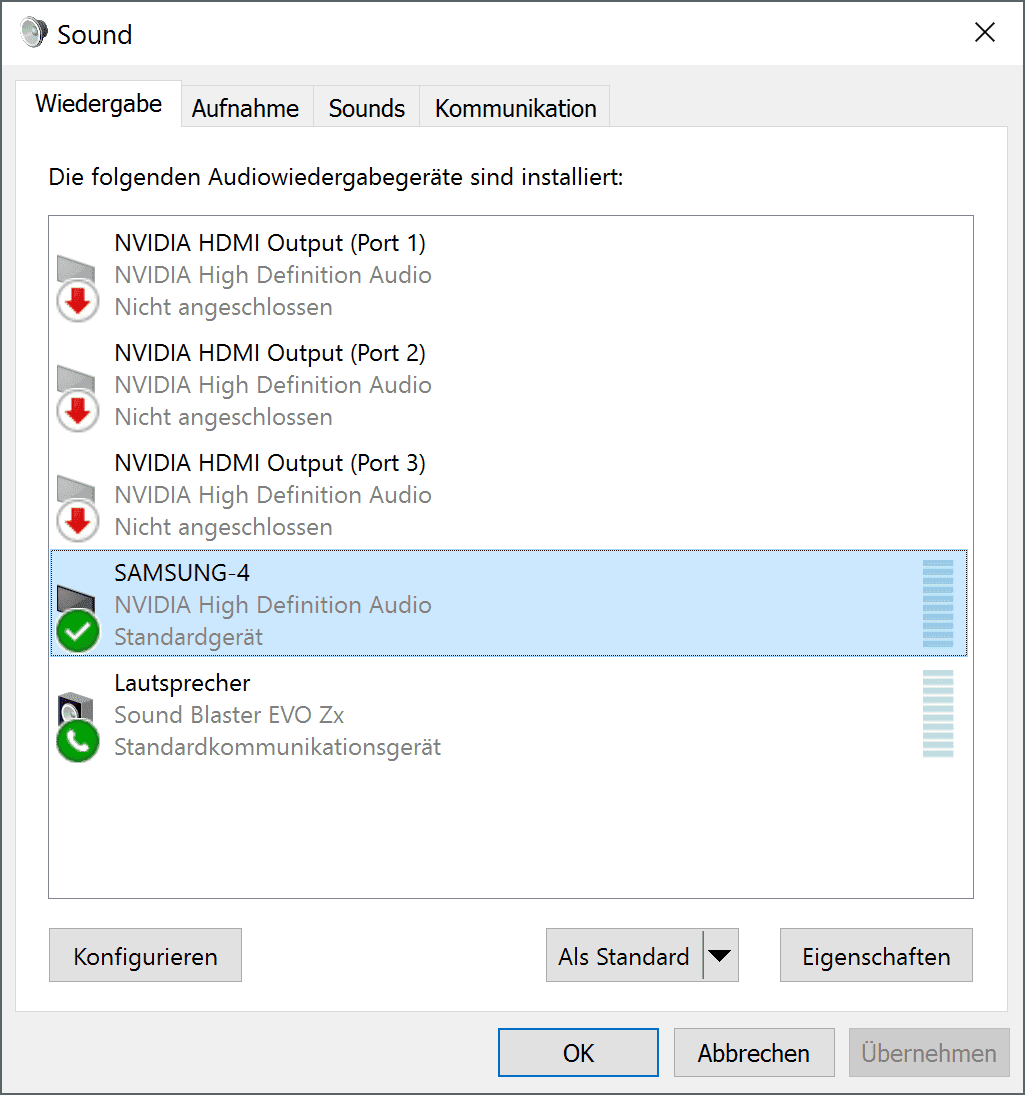Click SAMSUNG-4 green checkmark default device icon
The height and width of the screenshot is (1095, 1025).
[x=78, y=631]
